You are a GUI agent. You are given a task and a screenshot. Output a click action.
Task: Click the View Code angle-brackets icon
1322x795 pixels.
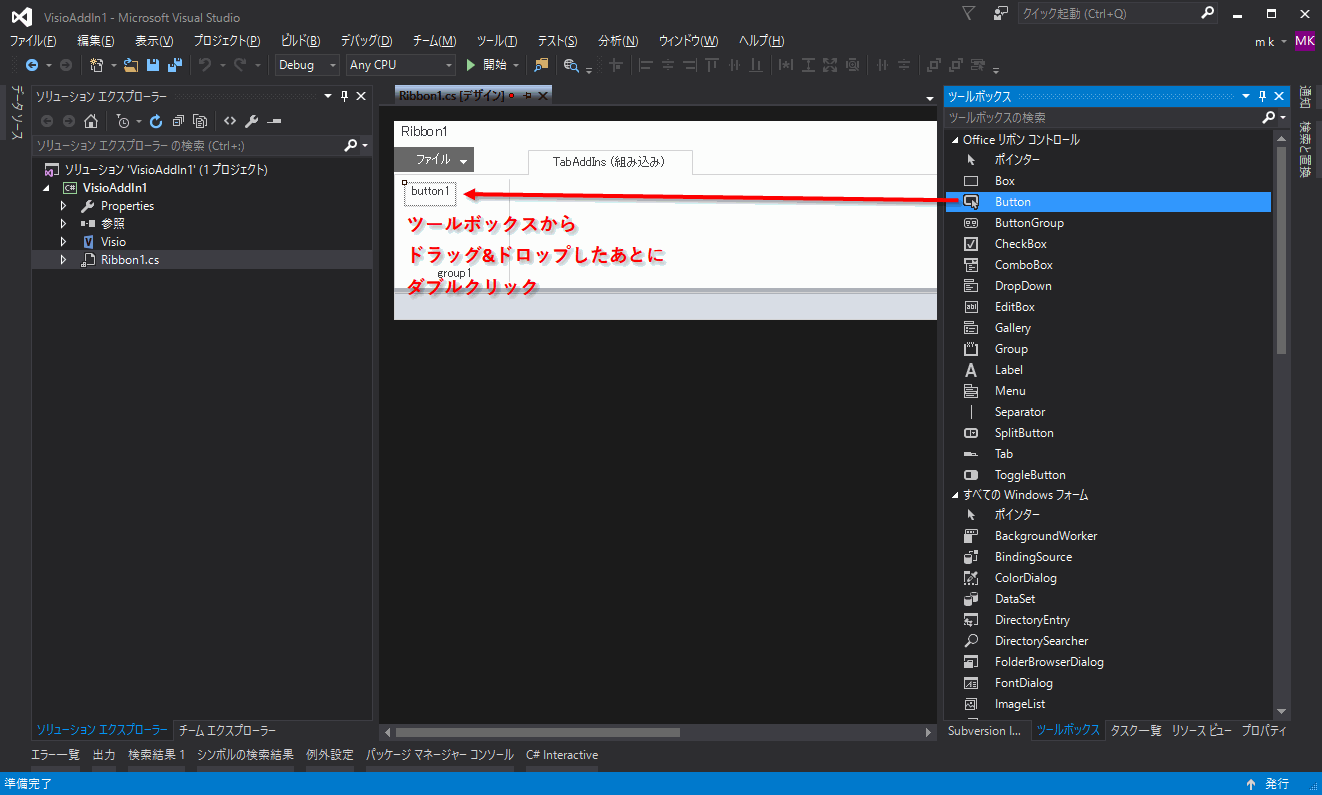point(230,121)
